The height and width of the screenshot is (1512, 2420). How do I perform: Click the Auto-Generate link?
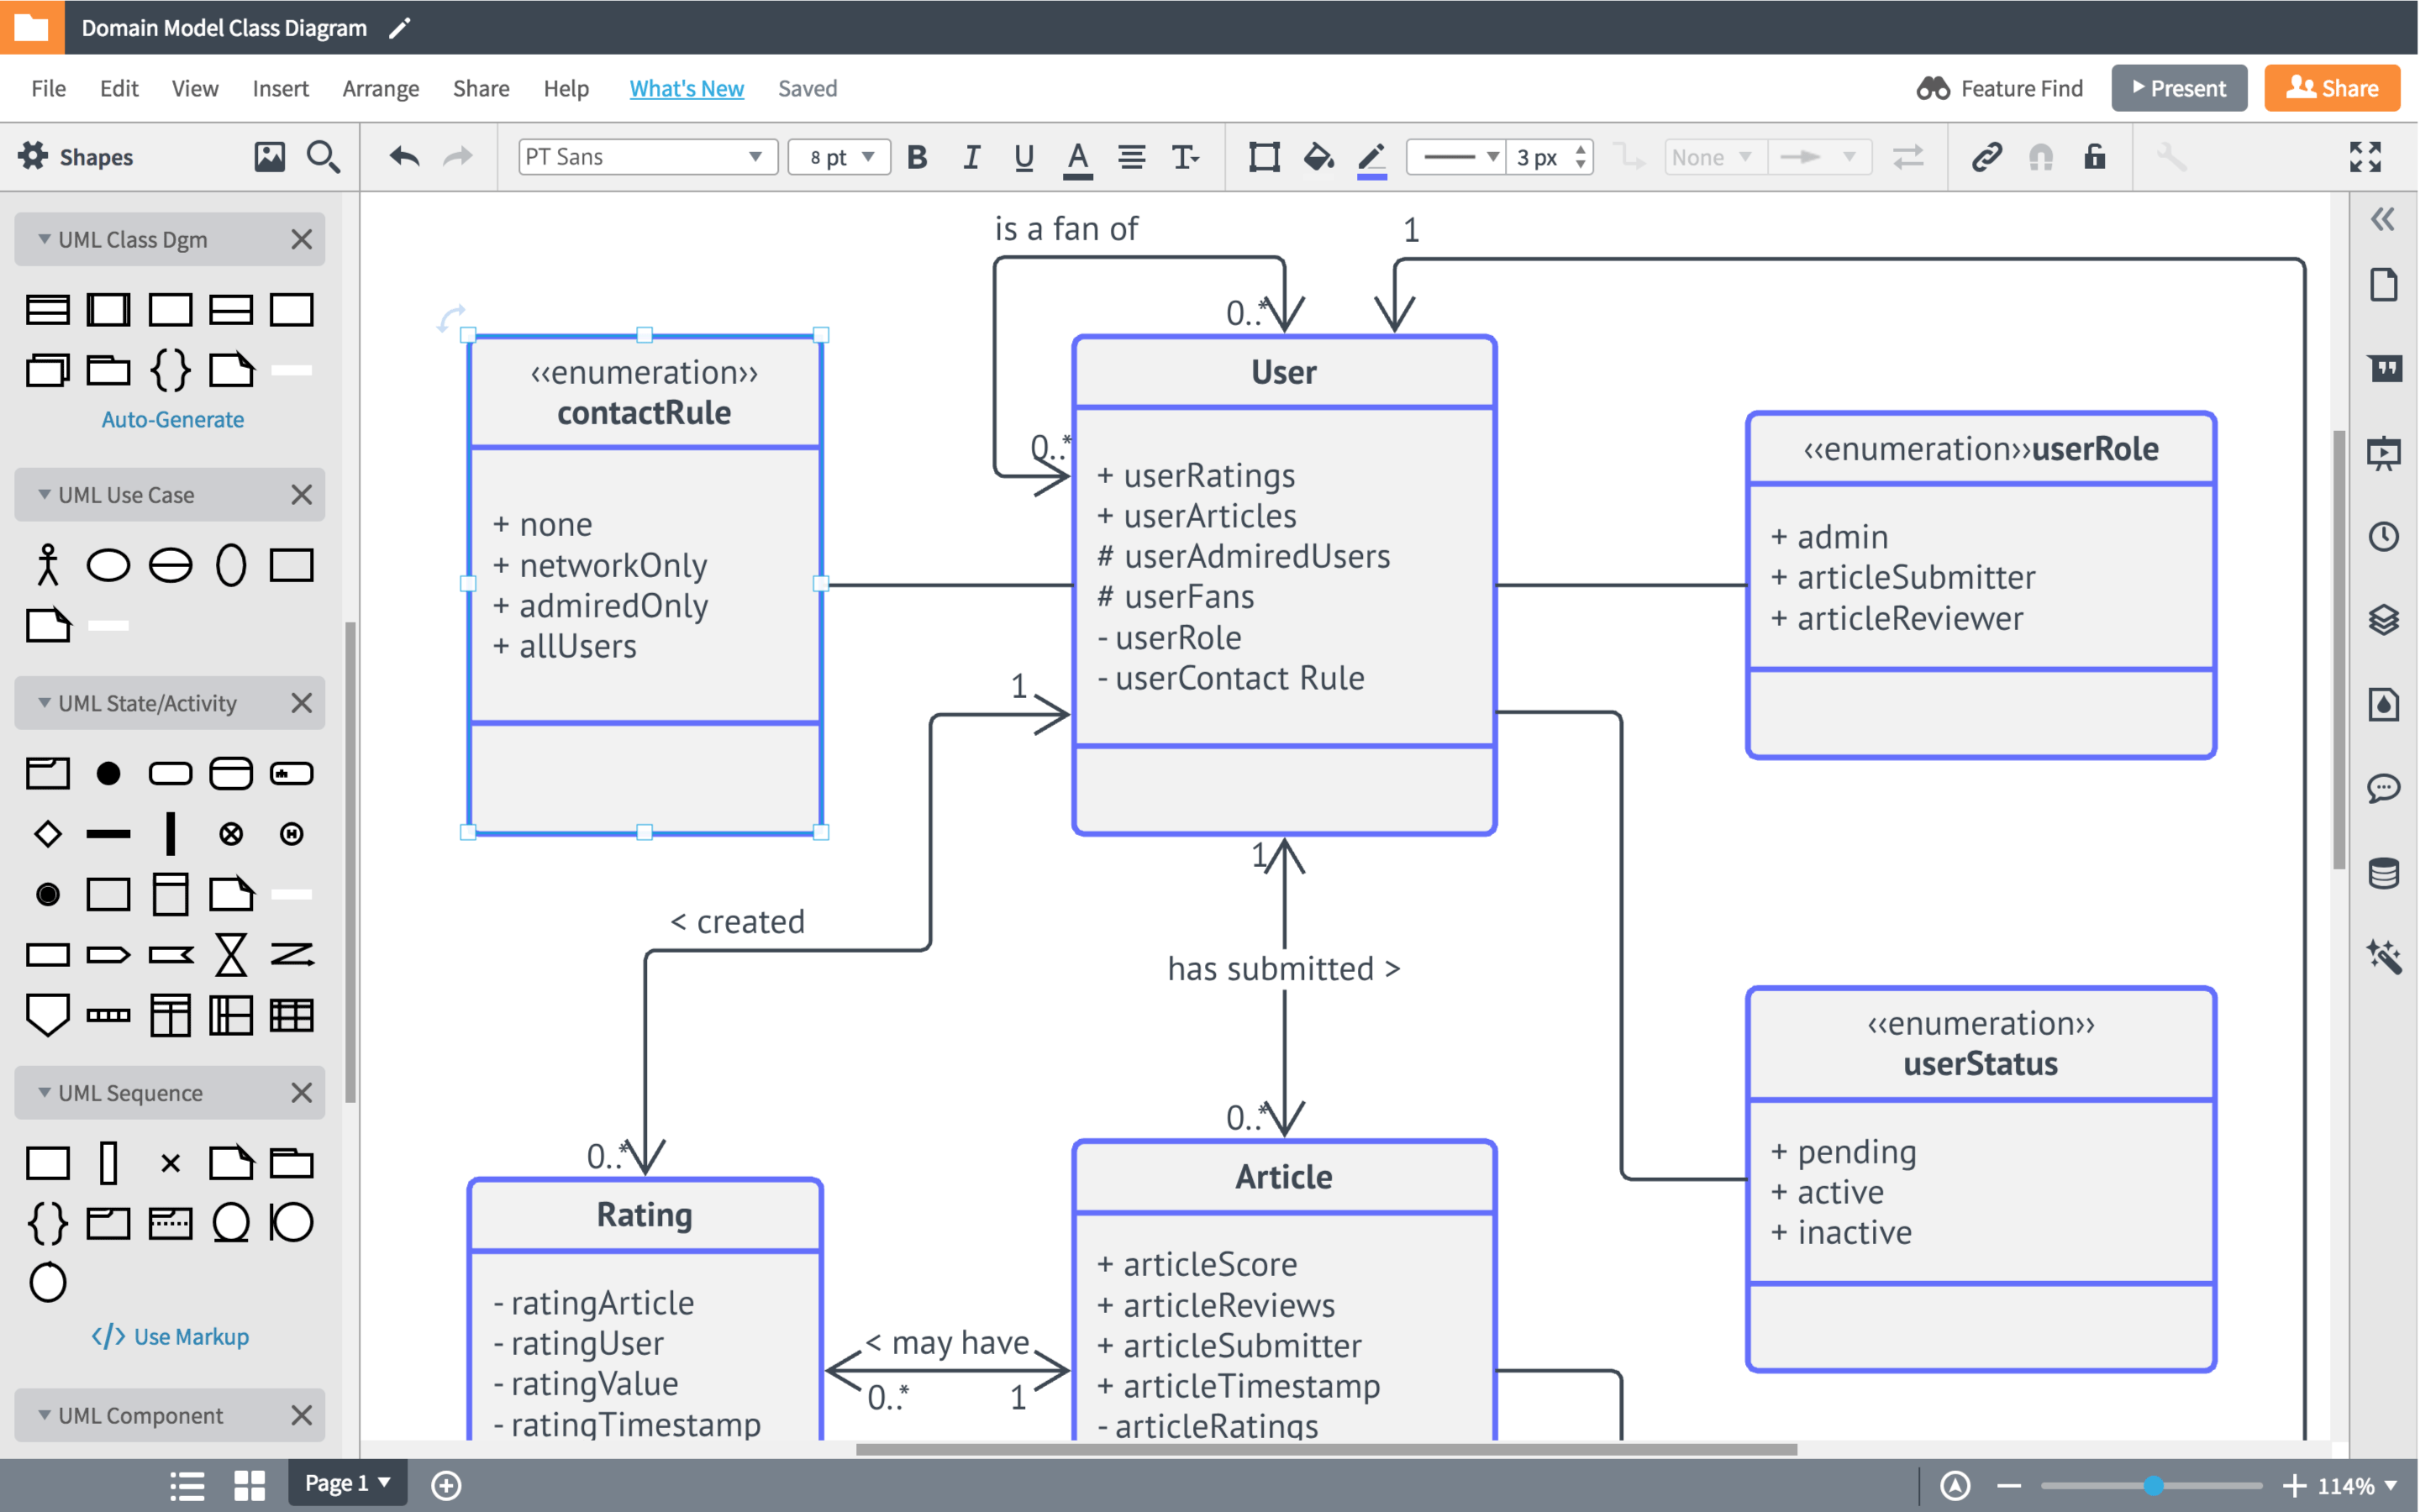point(172,419)
